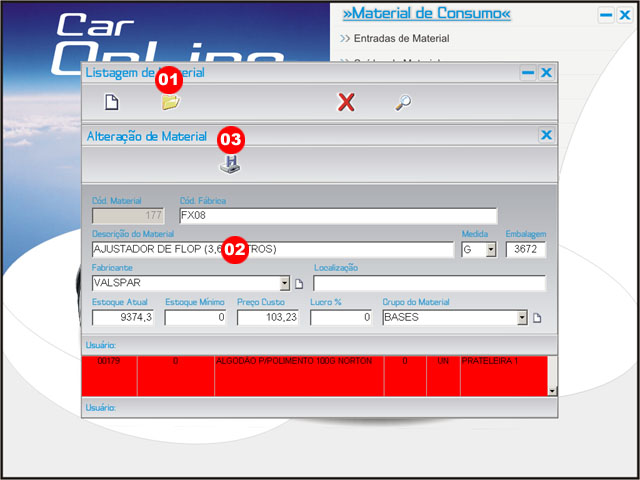Screen dimensions: 640x480
Task: Delete material using the red X icon
Action: (346, 102)
